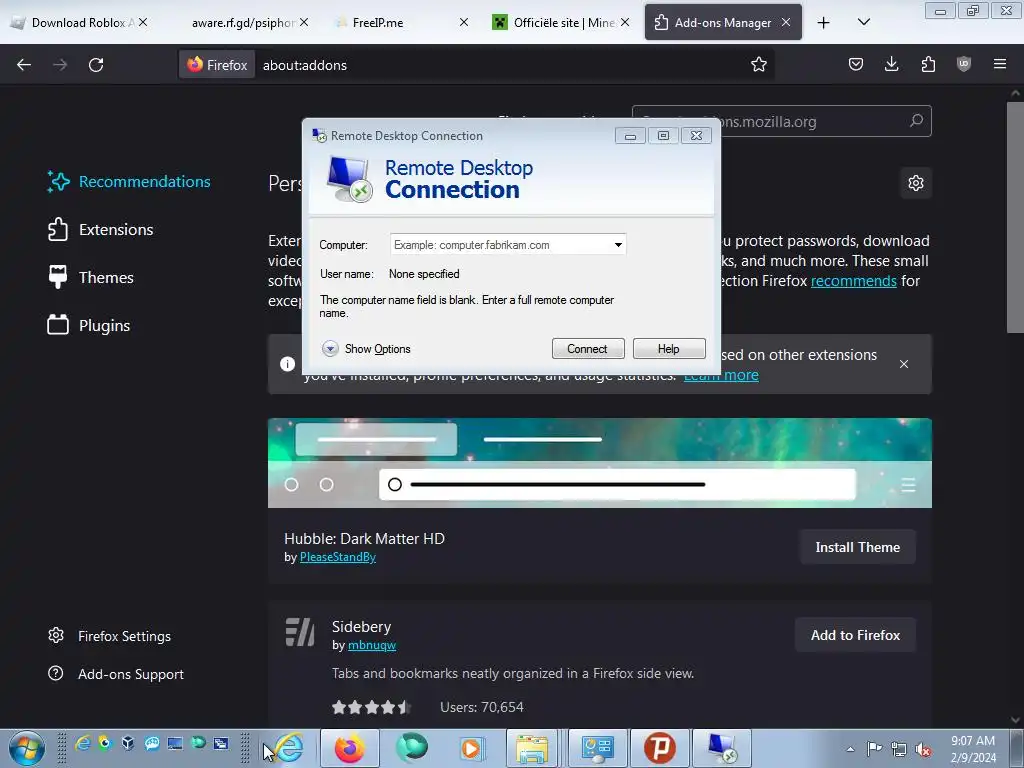
Task: Click the Firefox identity box in address bar
Action: (217, 65)
